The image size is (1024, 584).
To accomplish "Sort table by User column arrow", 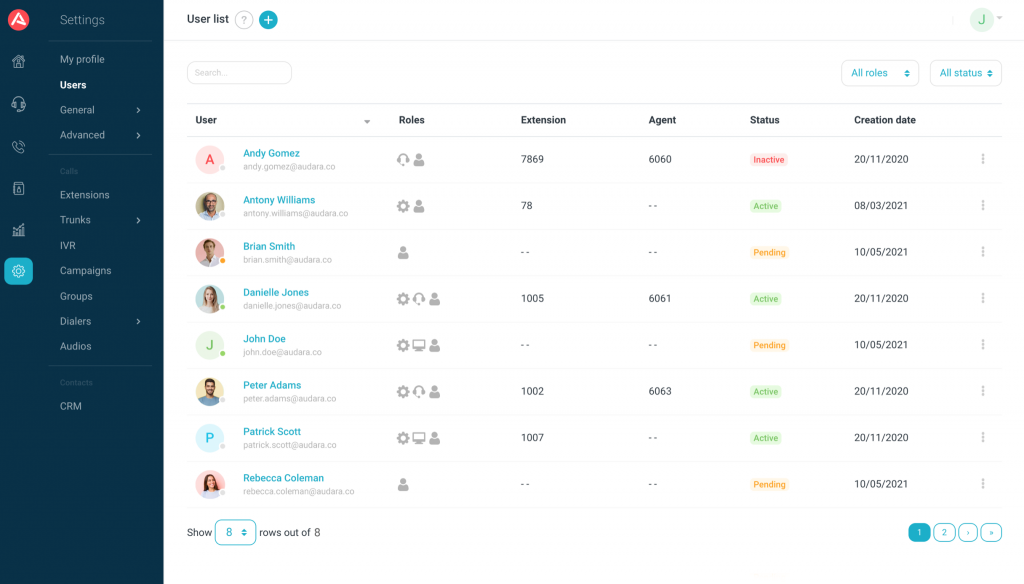I will click(x=367, y=121).
